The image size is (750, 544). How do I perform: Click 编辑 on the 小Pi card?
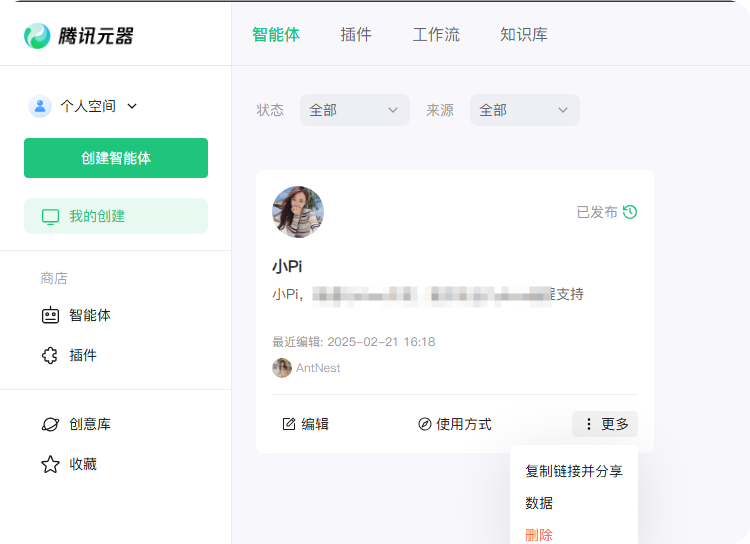pos(305,424)
